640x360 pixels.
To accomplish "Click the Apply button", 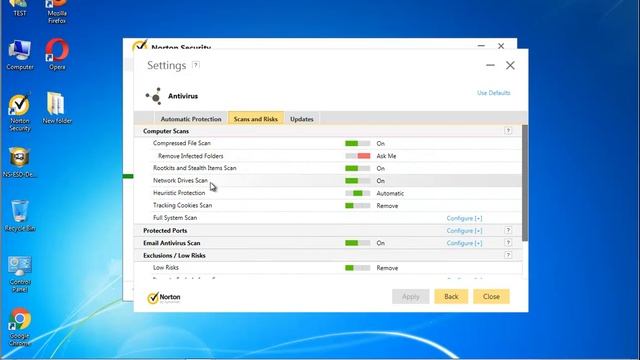I will point(411,297).
